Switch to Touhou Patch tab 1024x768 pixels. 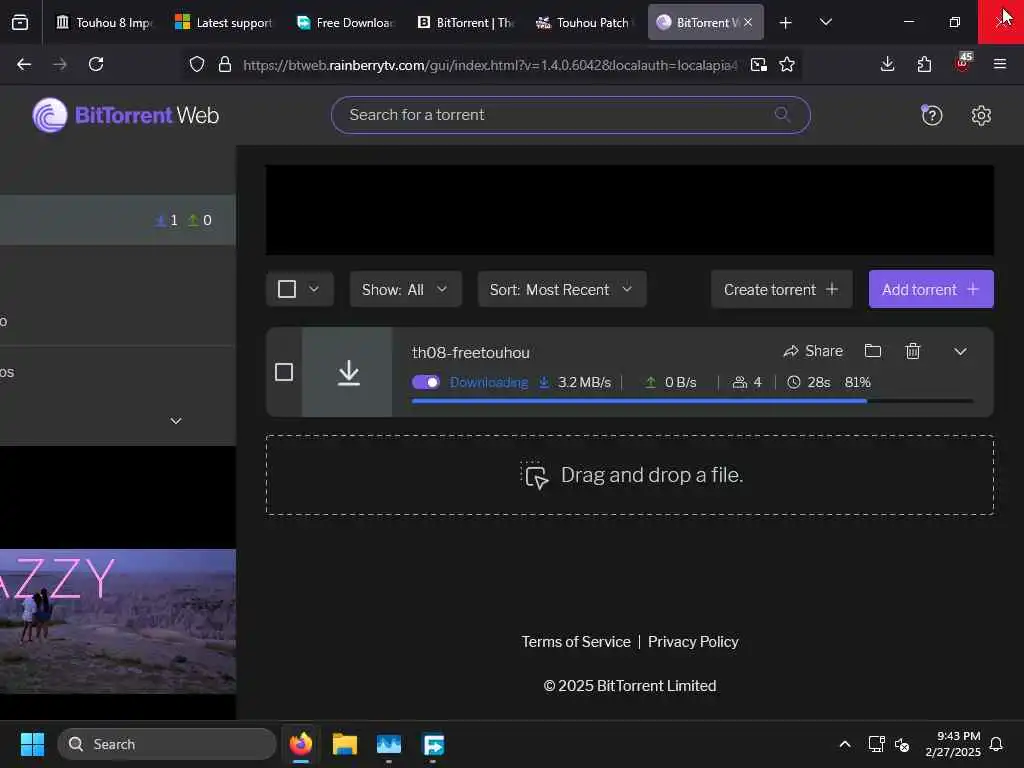pyautogui.click(x=584, y=23)
